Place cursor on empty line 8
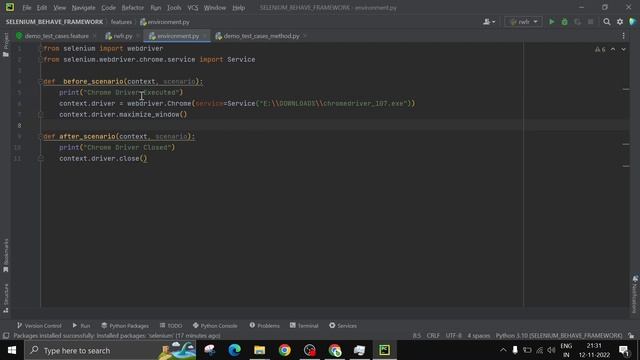 [x=282, y=125]
